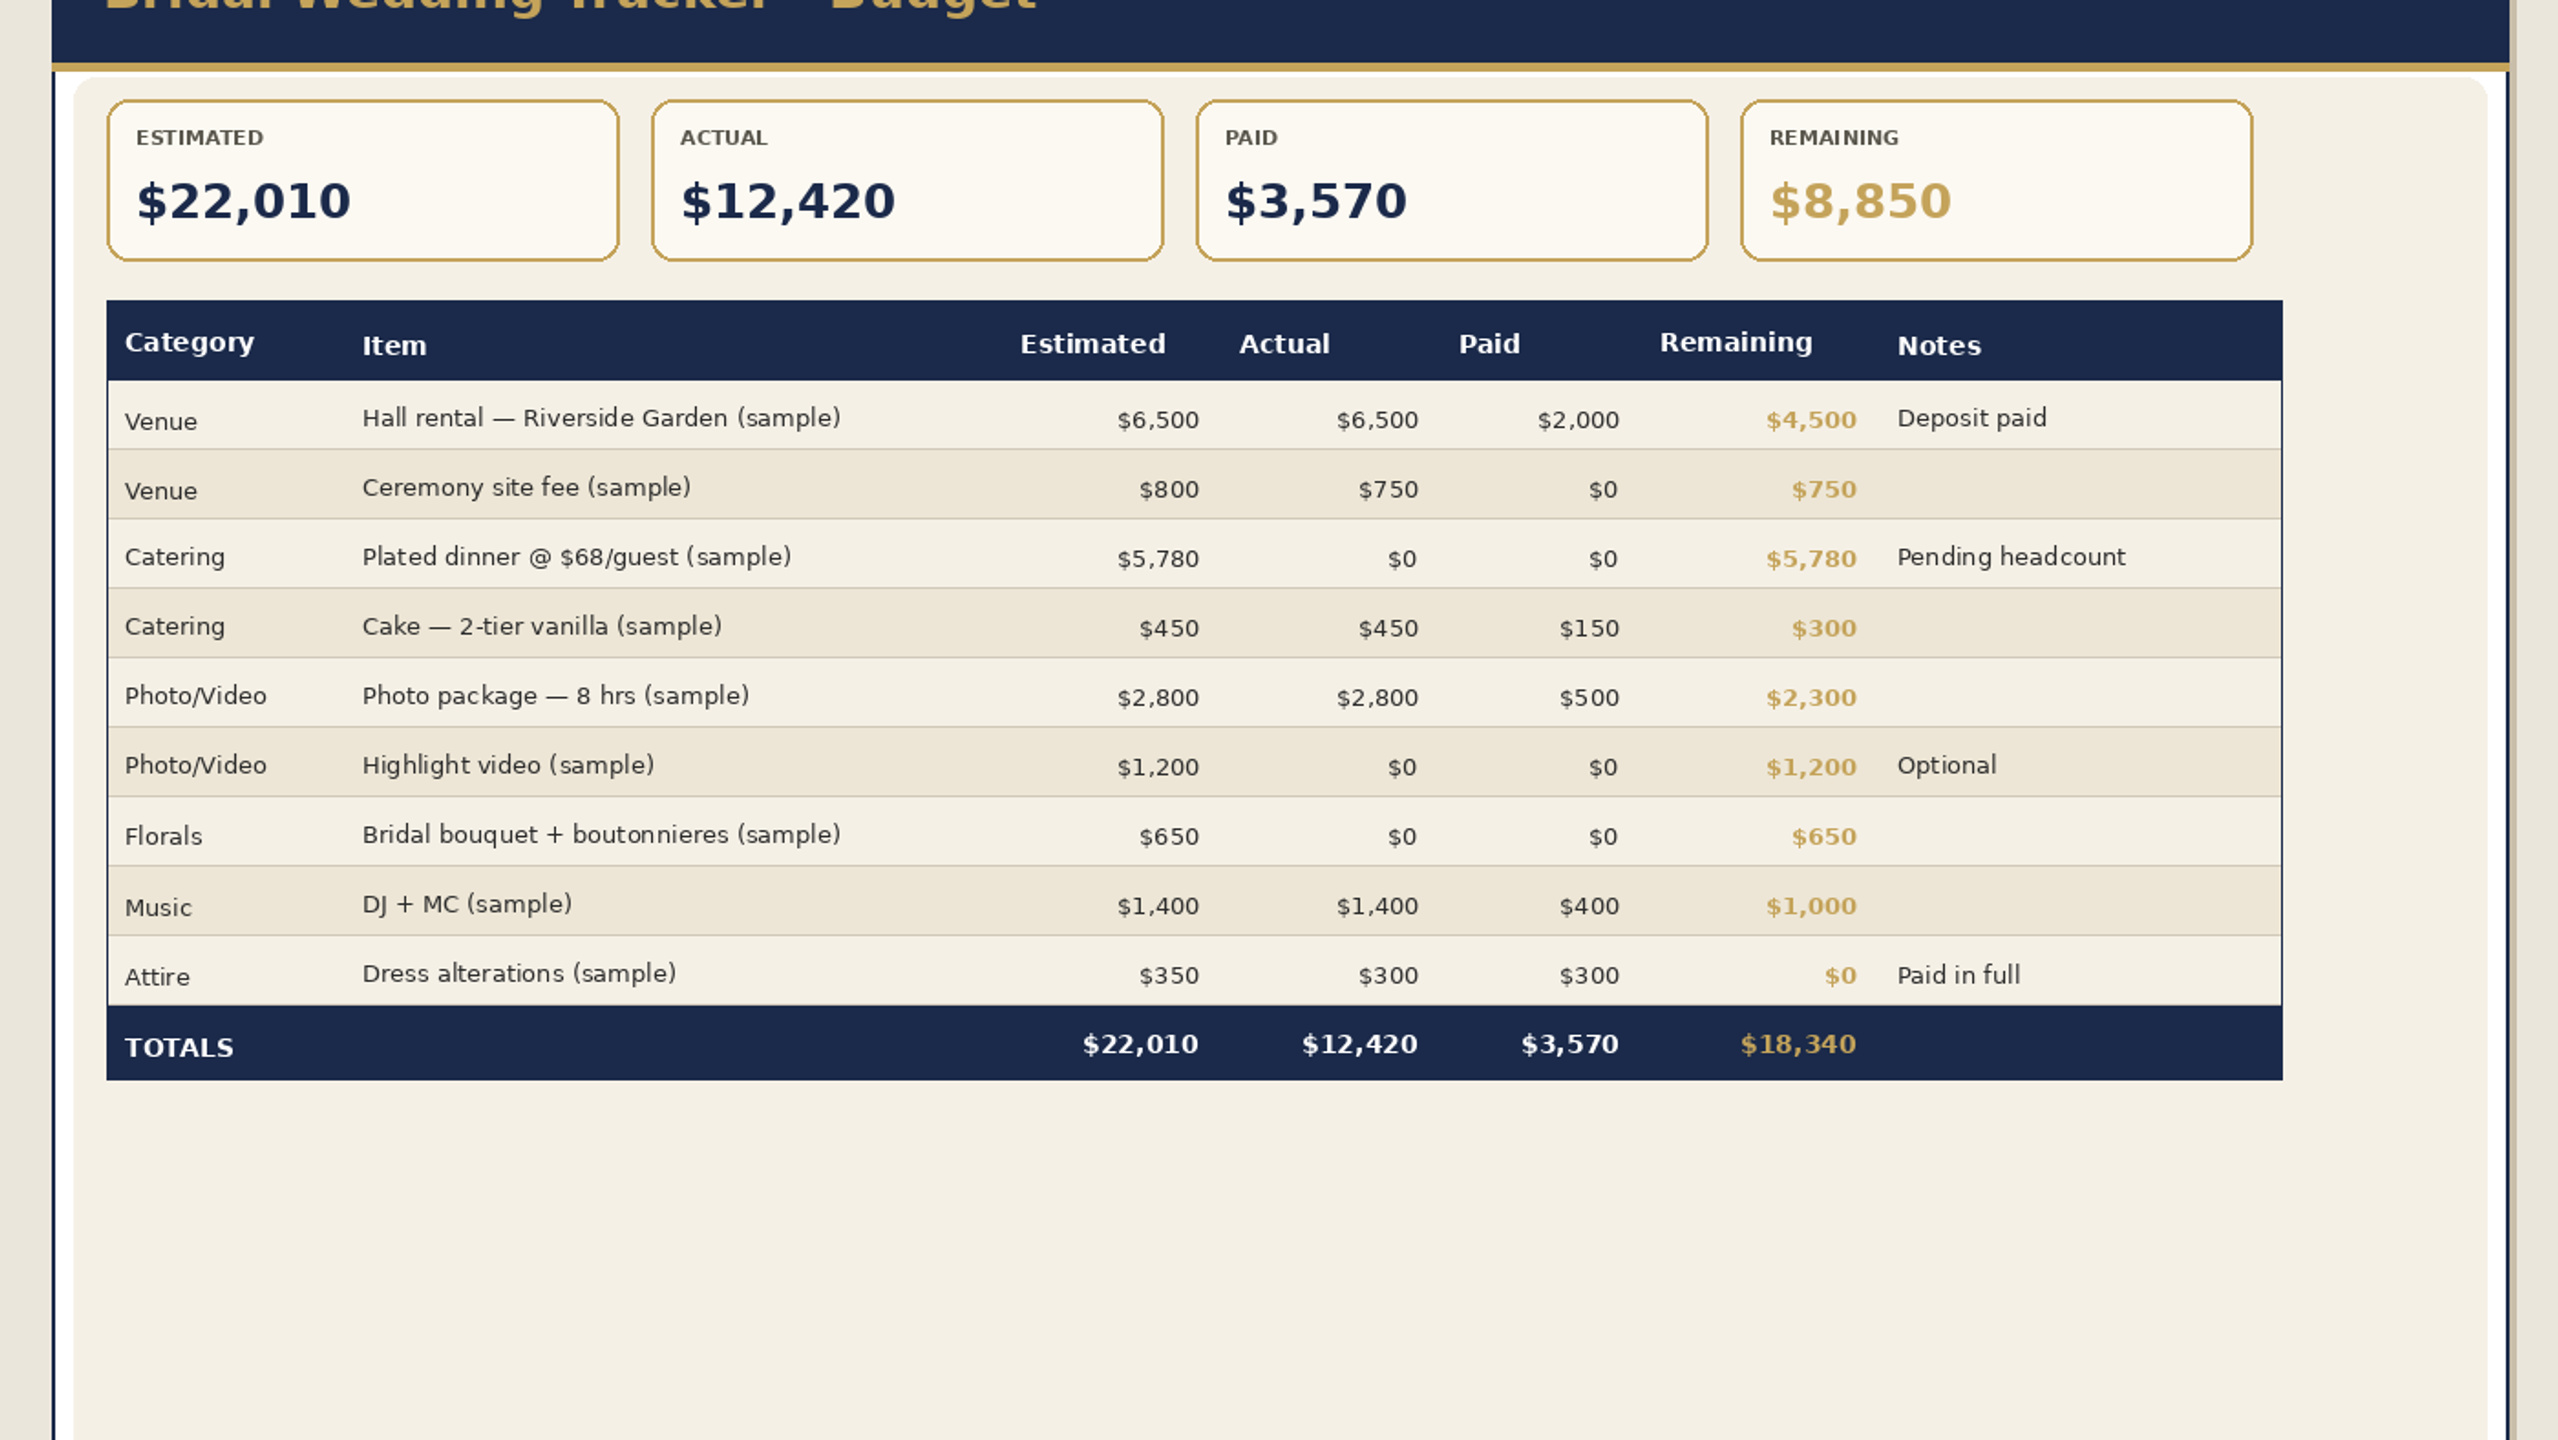Click the Optional note for Highlight video
The image size is (2558, 1440).
click(x=1946, y=765)
